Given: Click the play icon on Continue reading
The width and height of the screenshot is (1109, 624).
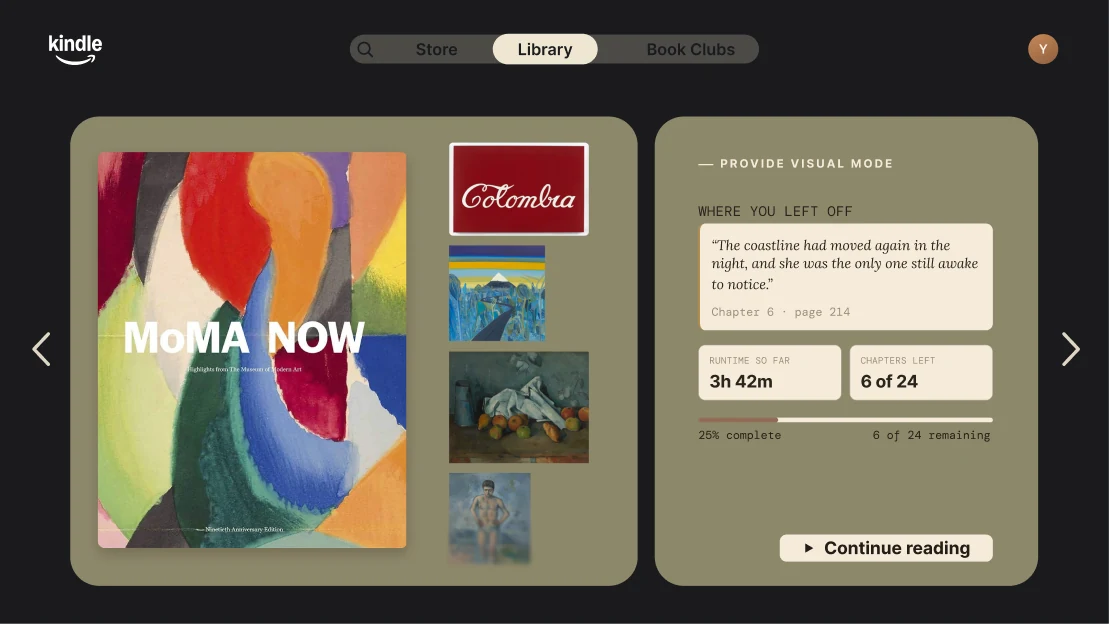Looking at the screenshot, I should pos(808,548).
